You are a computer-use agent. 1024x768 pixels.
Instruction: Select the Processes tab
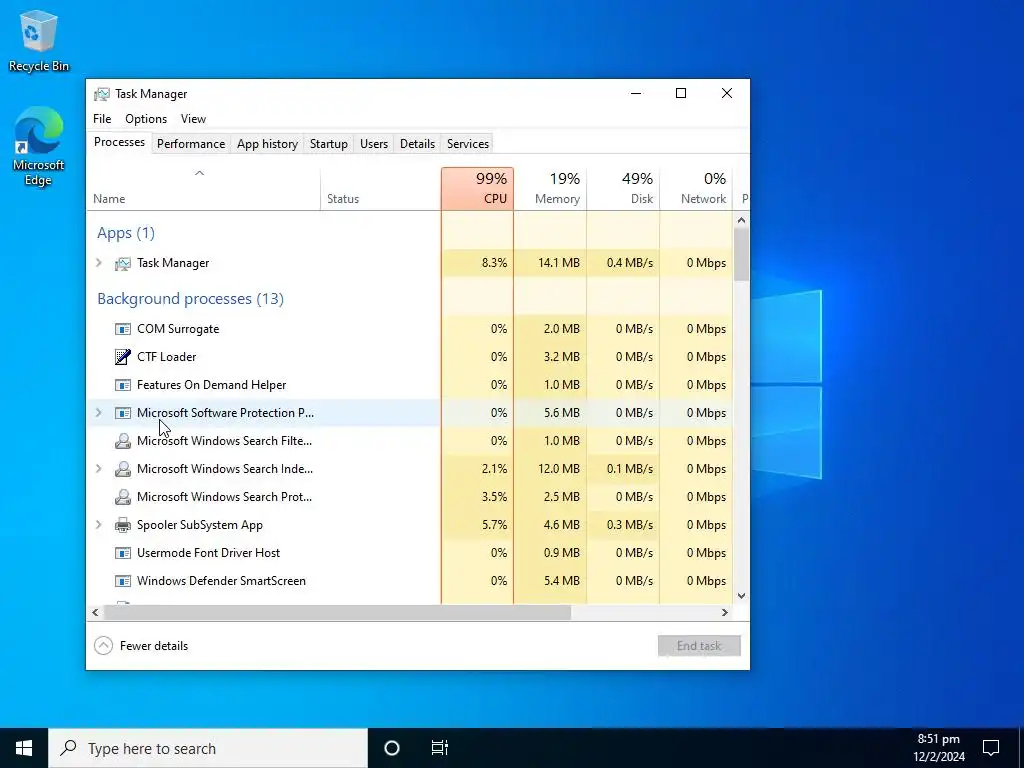pos(120,142)
